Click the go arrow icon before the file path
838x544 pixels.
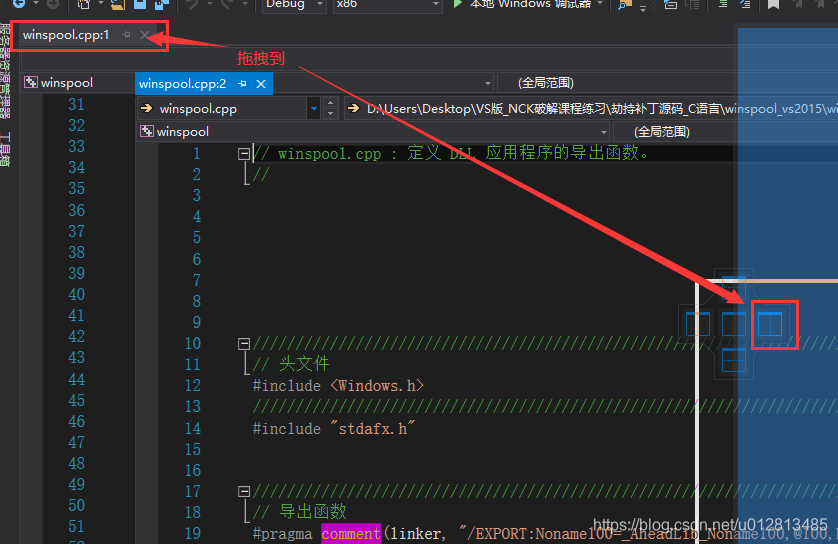click(353, 108)
